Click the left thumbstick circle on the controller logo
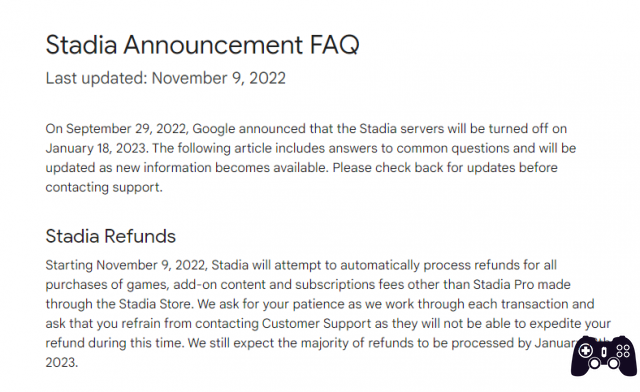 [594, 363]
